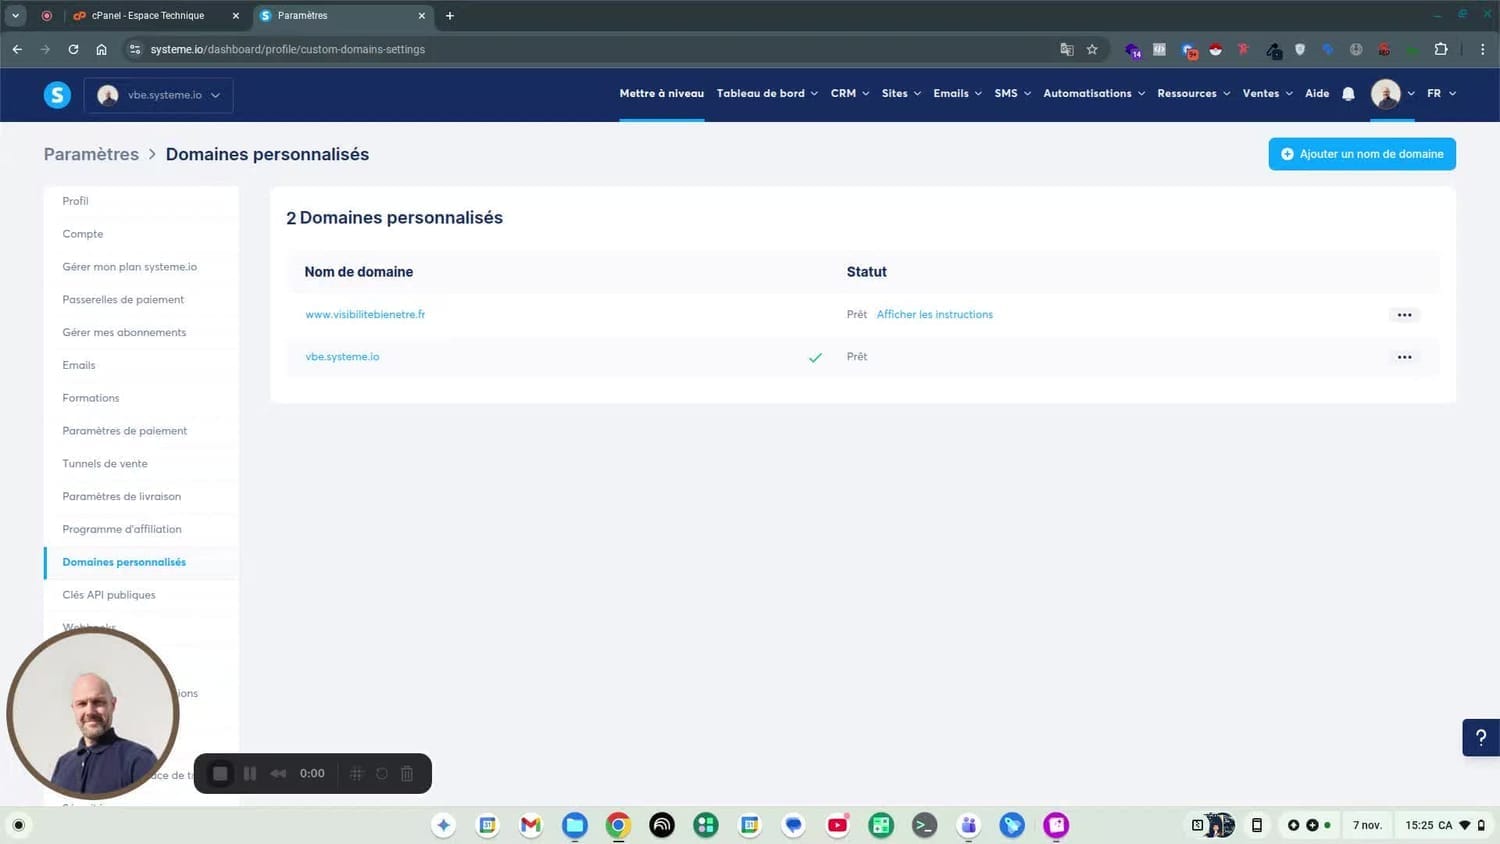
Task: Open the profile avatar menu
Action: click(1386, 94)
